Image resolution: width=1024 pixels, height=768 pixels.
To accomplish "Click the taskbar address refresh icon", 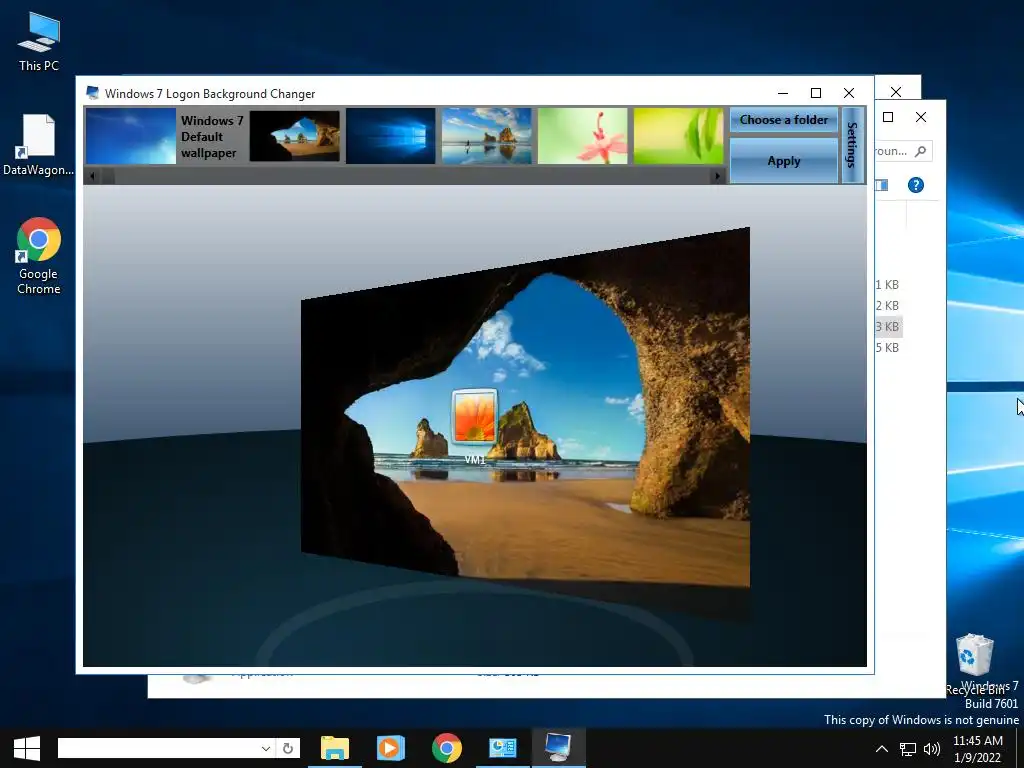I will pos(288,748).
